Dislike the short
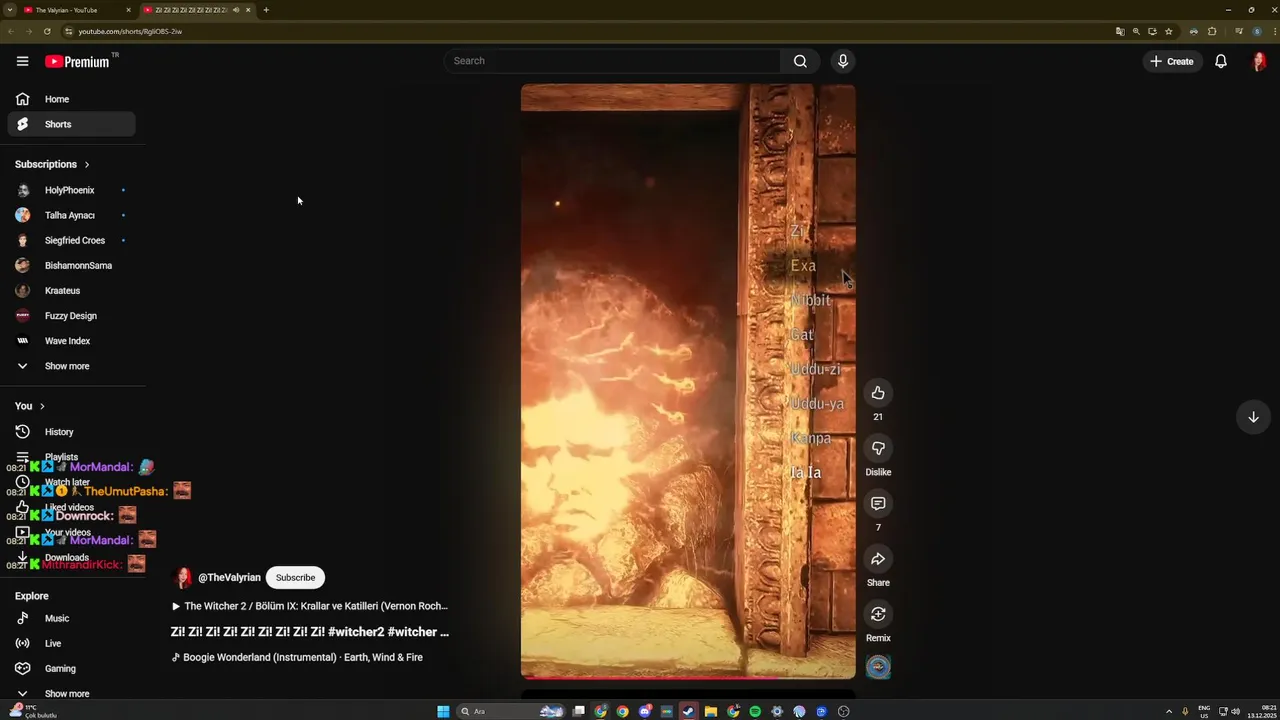This screenshot has height=720, width=1280. (x=878, y=448)
